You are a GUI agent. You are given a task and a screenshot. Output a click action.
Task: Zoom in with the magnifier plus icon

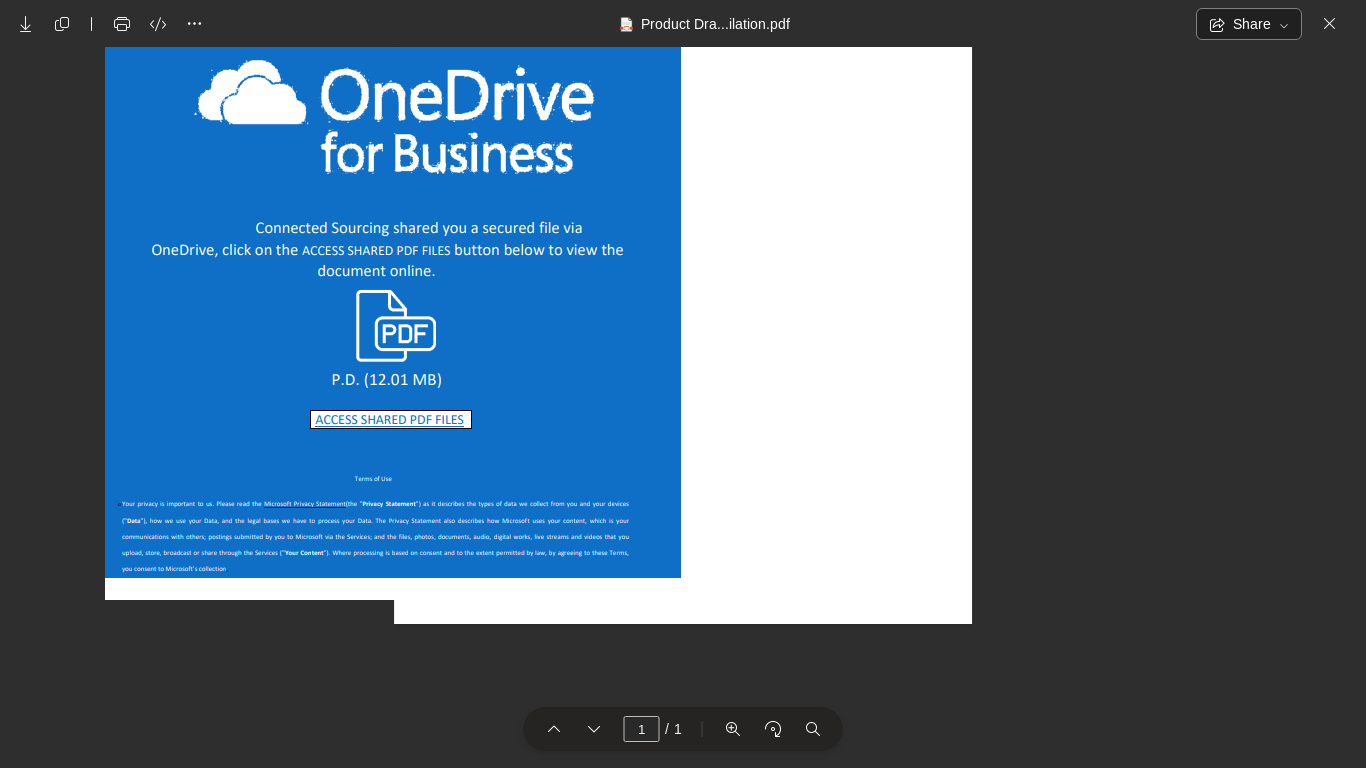[x=733, y=729]
